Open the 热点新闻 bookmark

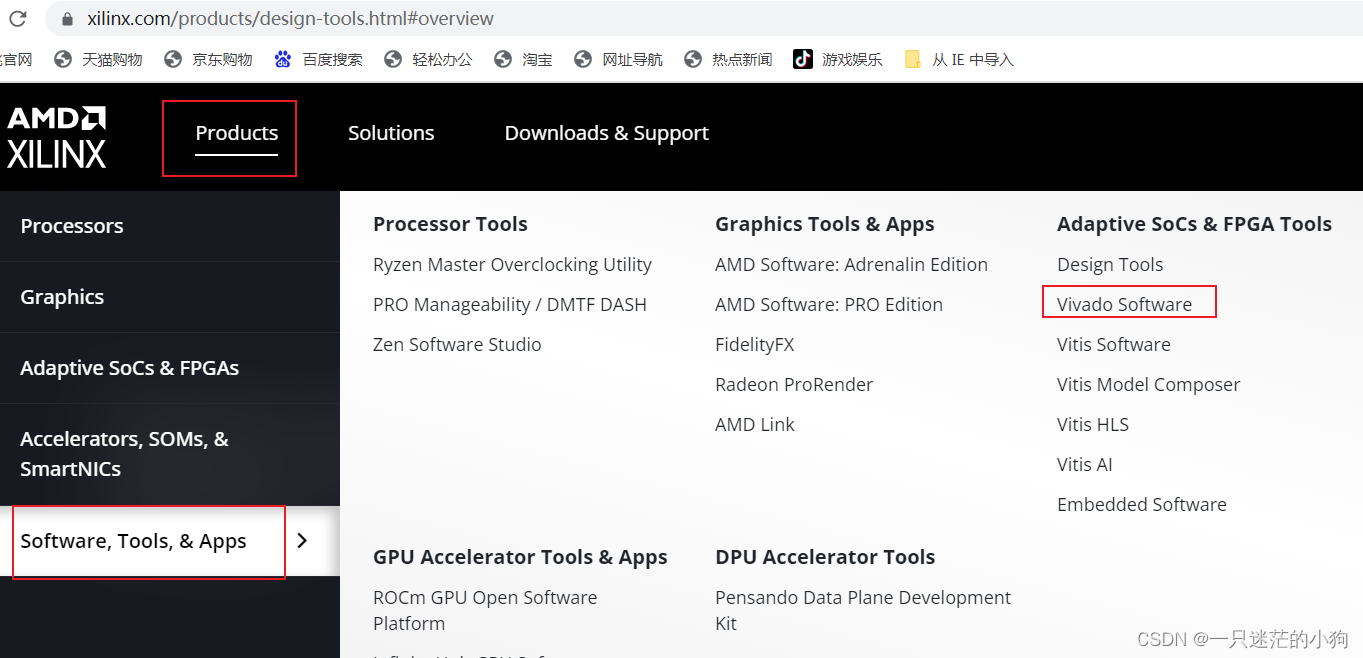coord(728,59)
